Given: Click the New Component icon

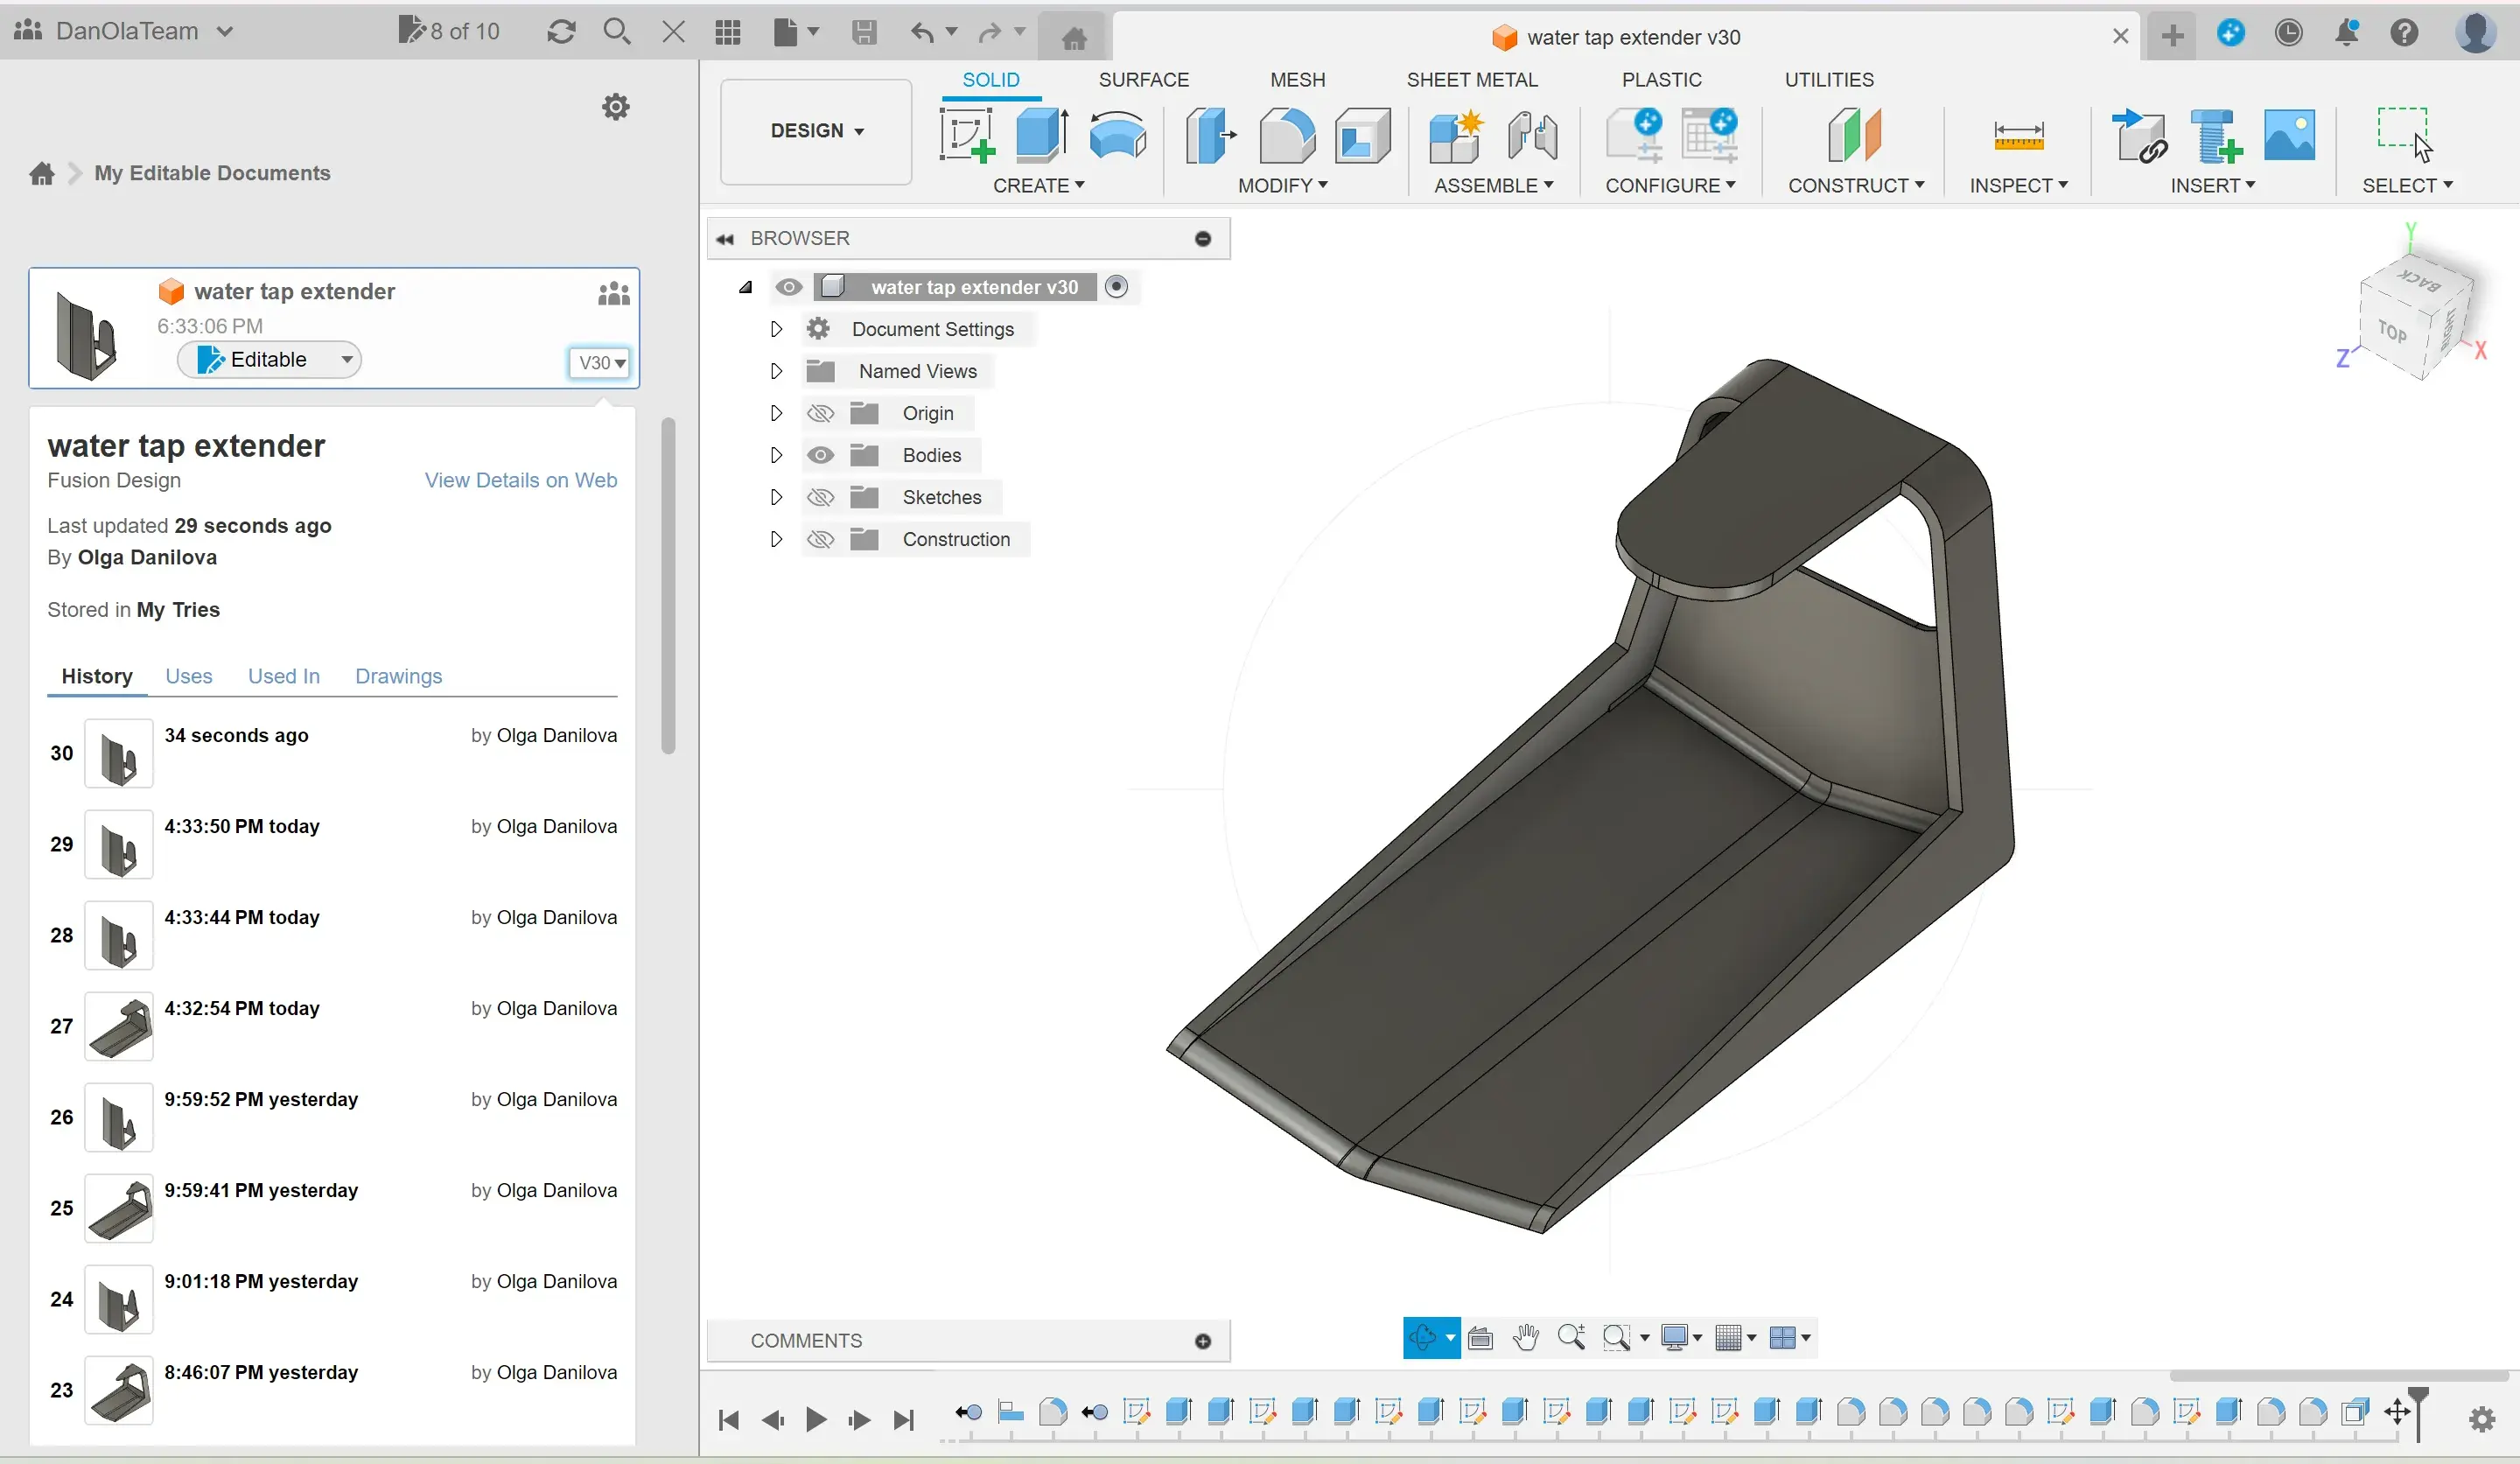Looking at the screenshot, I should [1455, 135].
